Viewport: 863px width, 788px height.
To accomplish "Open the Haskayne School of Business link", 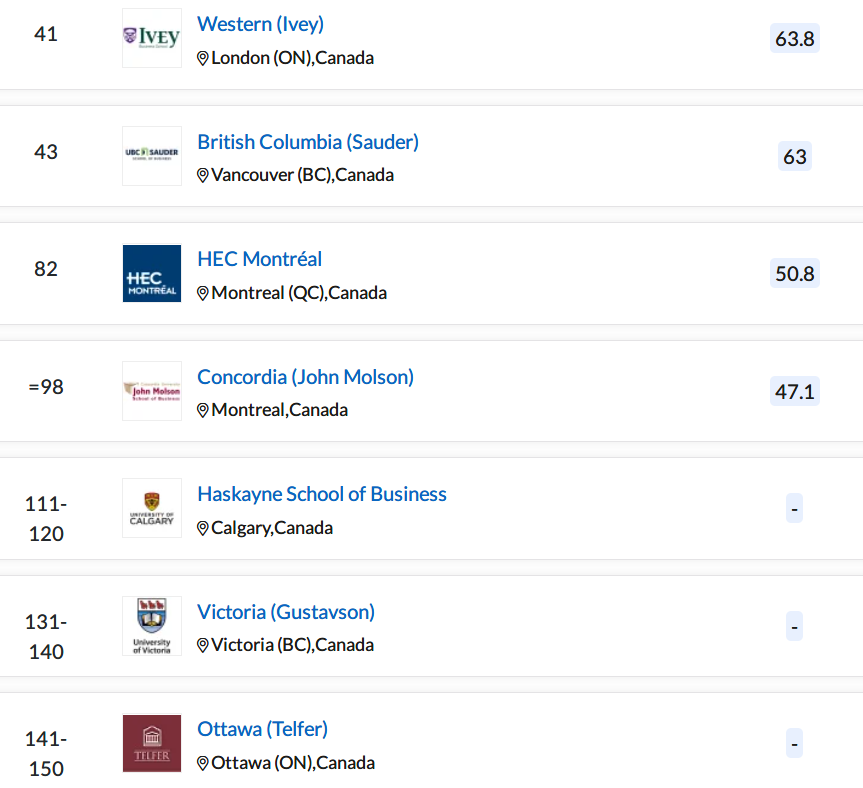I will click(x=322, y=494).
